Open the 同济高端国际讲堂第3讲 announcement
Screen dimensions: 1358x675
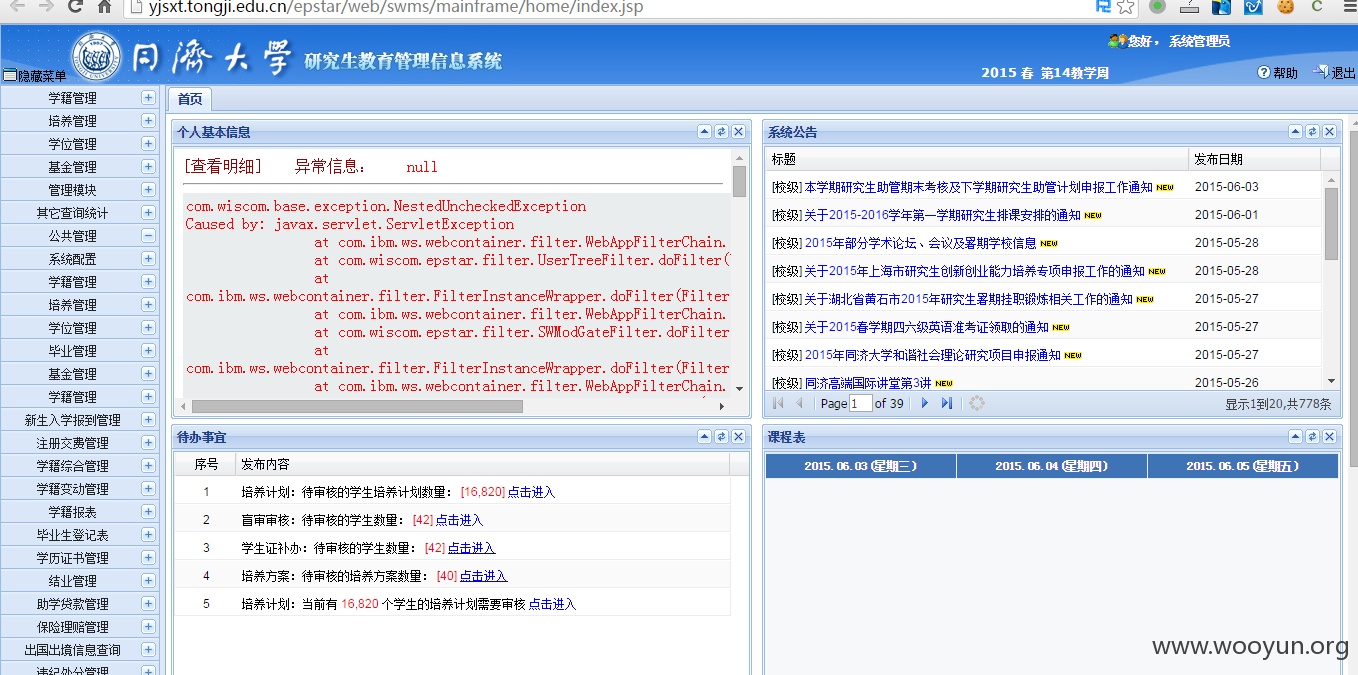pos(868,383)
